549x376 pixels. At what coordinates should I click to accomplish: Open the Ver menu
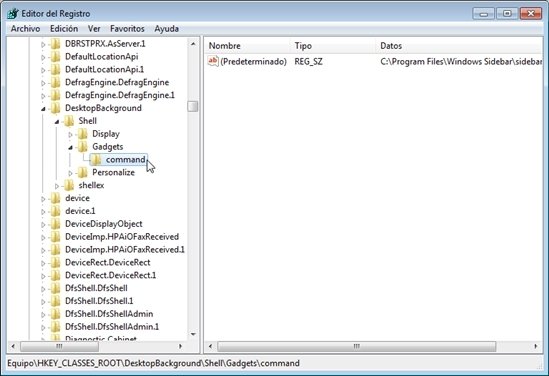pyautogui.click(x=94, y=29)
